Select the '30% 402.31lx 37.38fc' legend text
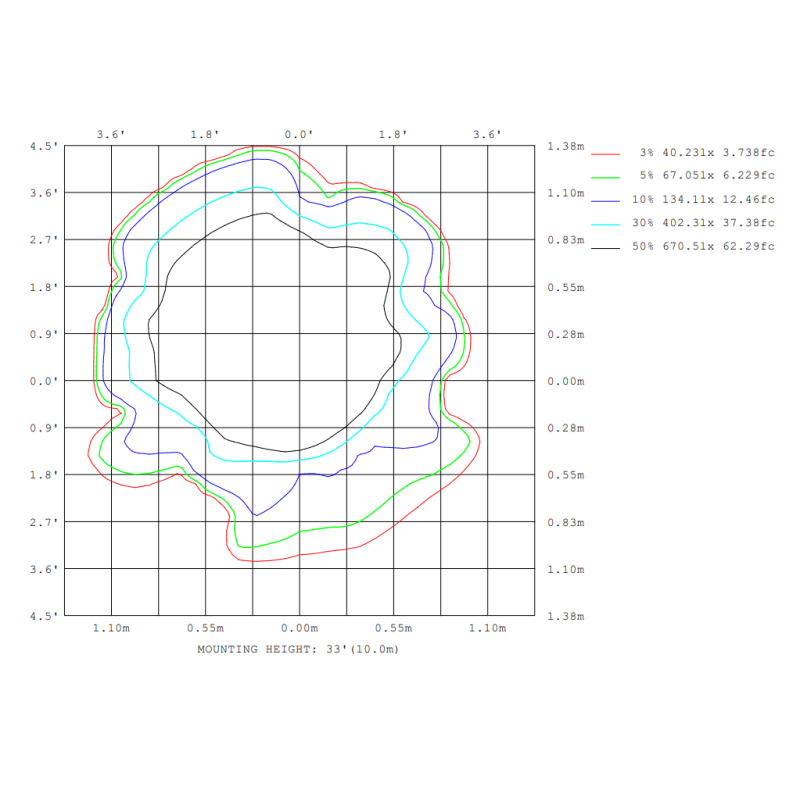This screenshot has height=800, width=800. pos(703,222)
